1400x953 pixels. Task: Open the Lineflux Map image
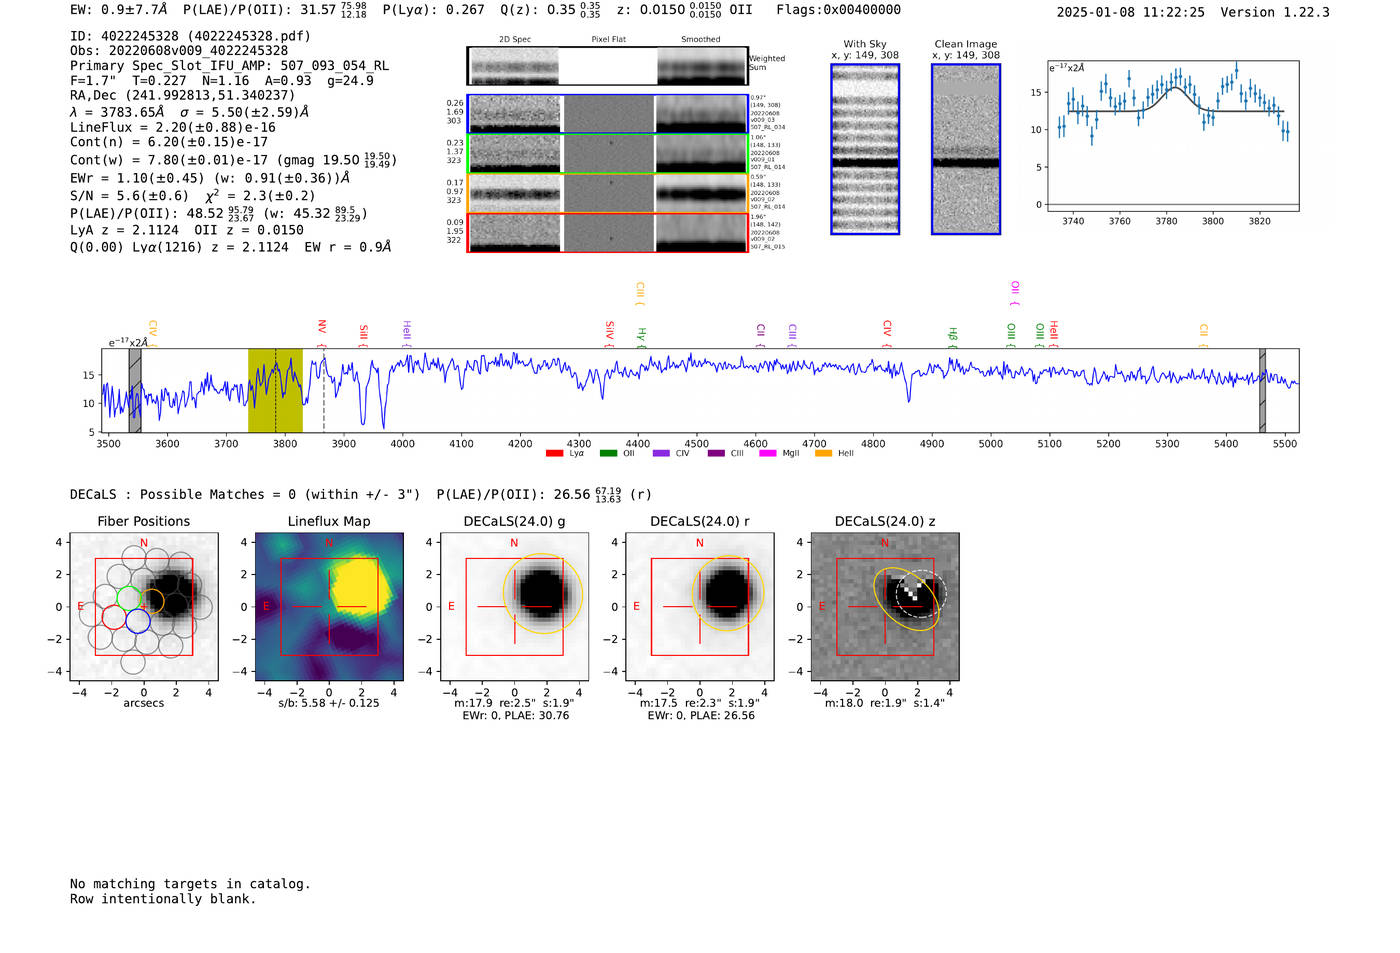coord(329,606)
